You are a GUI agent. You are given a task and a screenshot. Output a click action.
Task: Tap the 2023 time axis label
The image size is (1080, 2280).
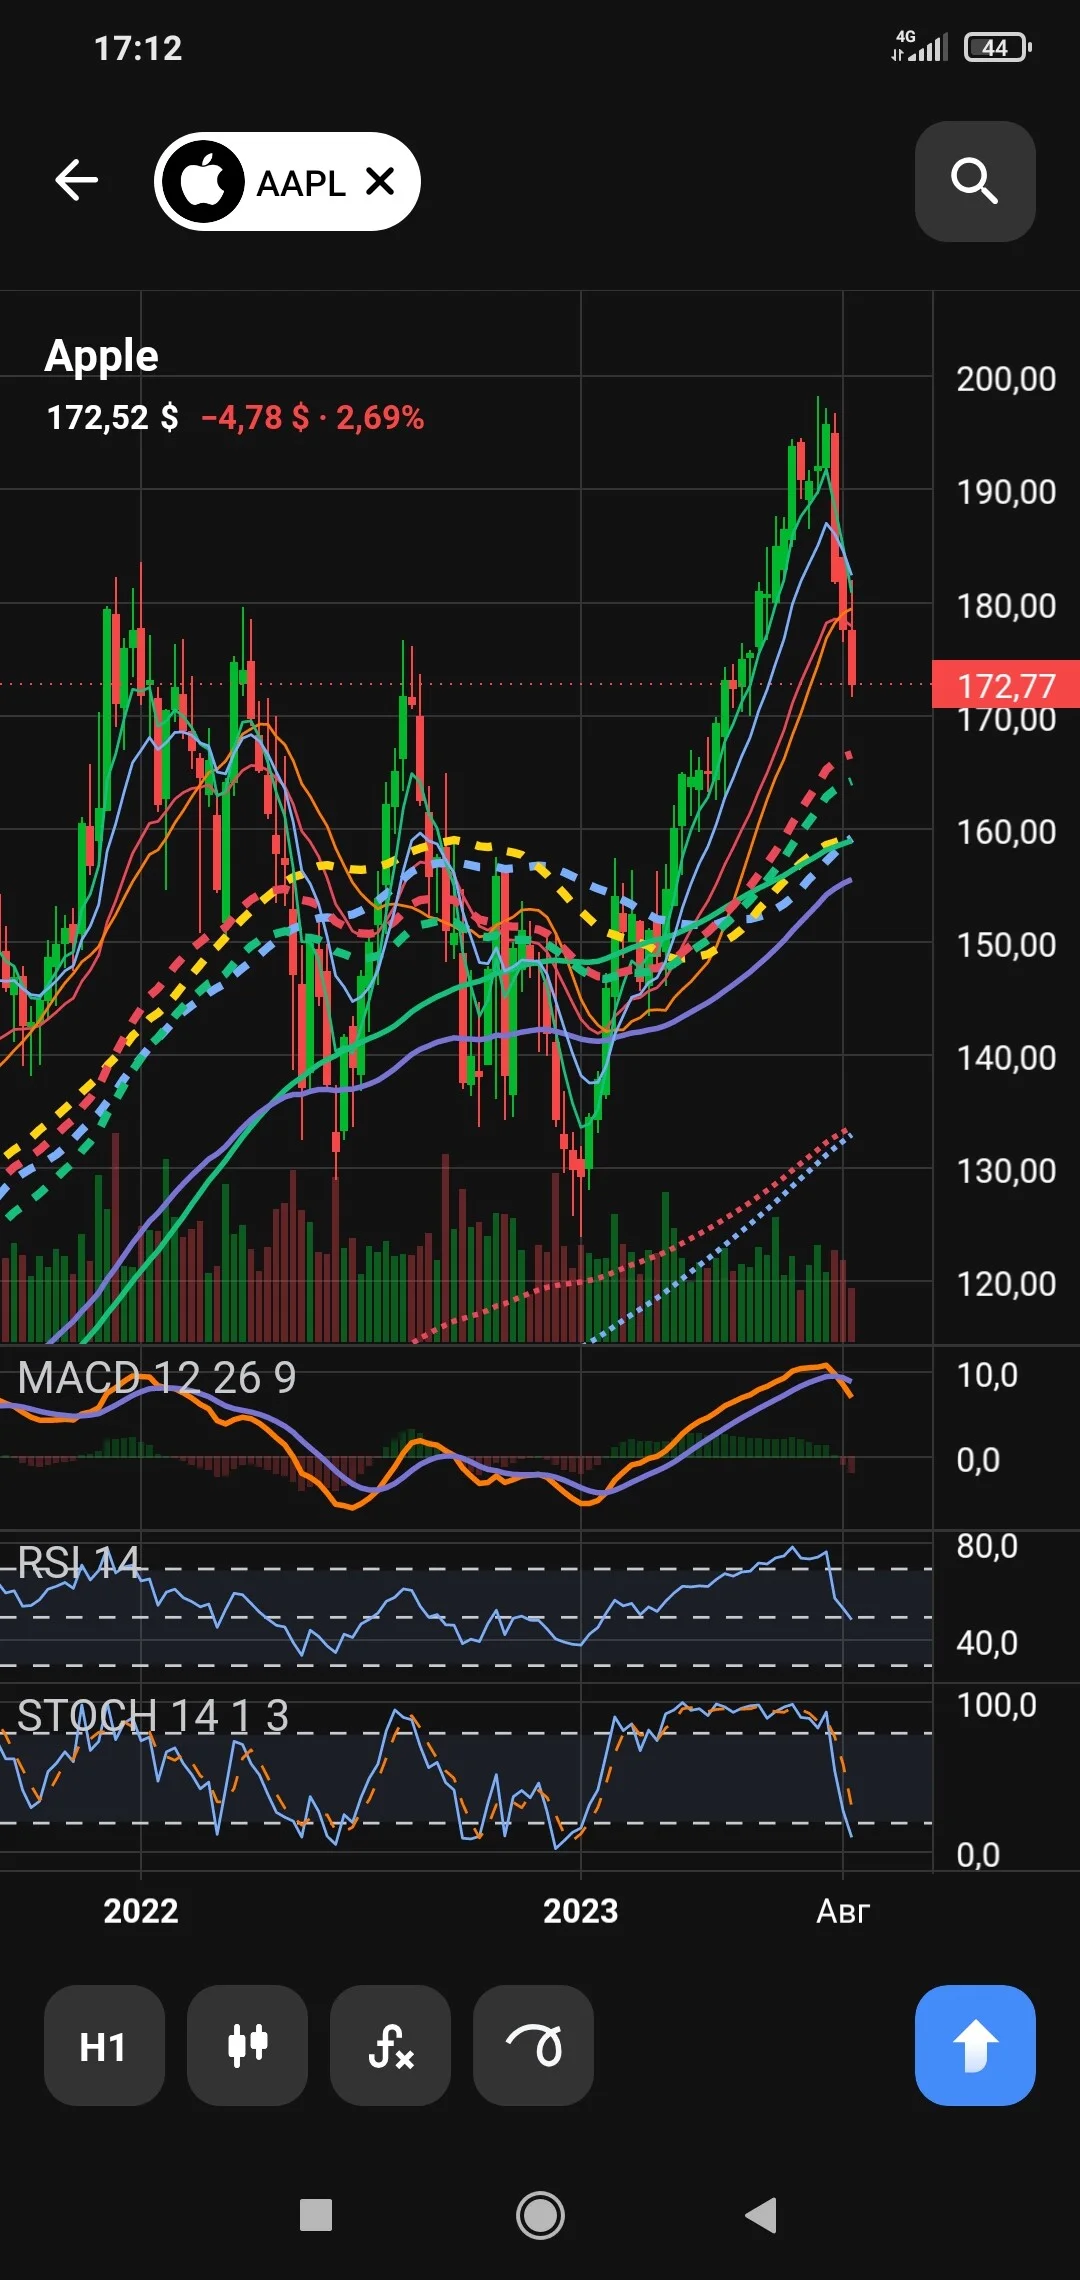click(x=581, y=1911)
